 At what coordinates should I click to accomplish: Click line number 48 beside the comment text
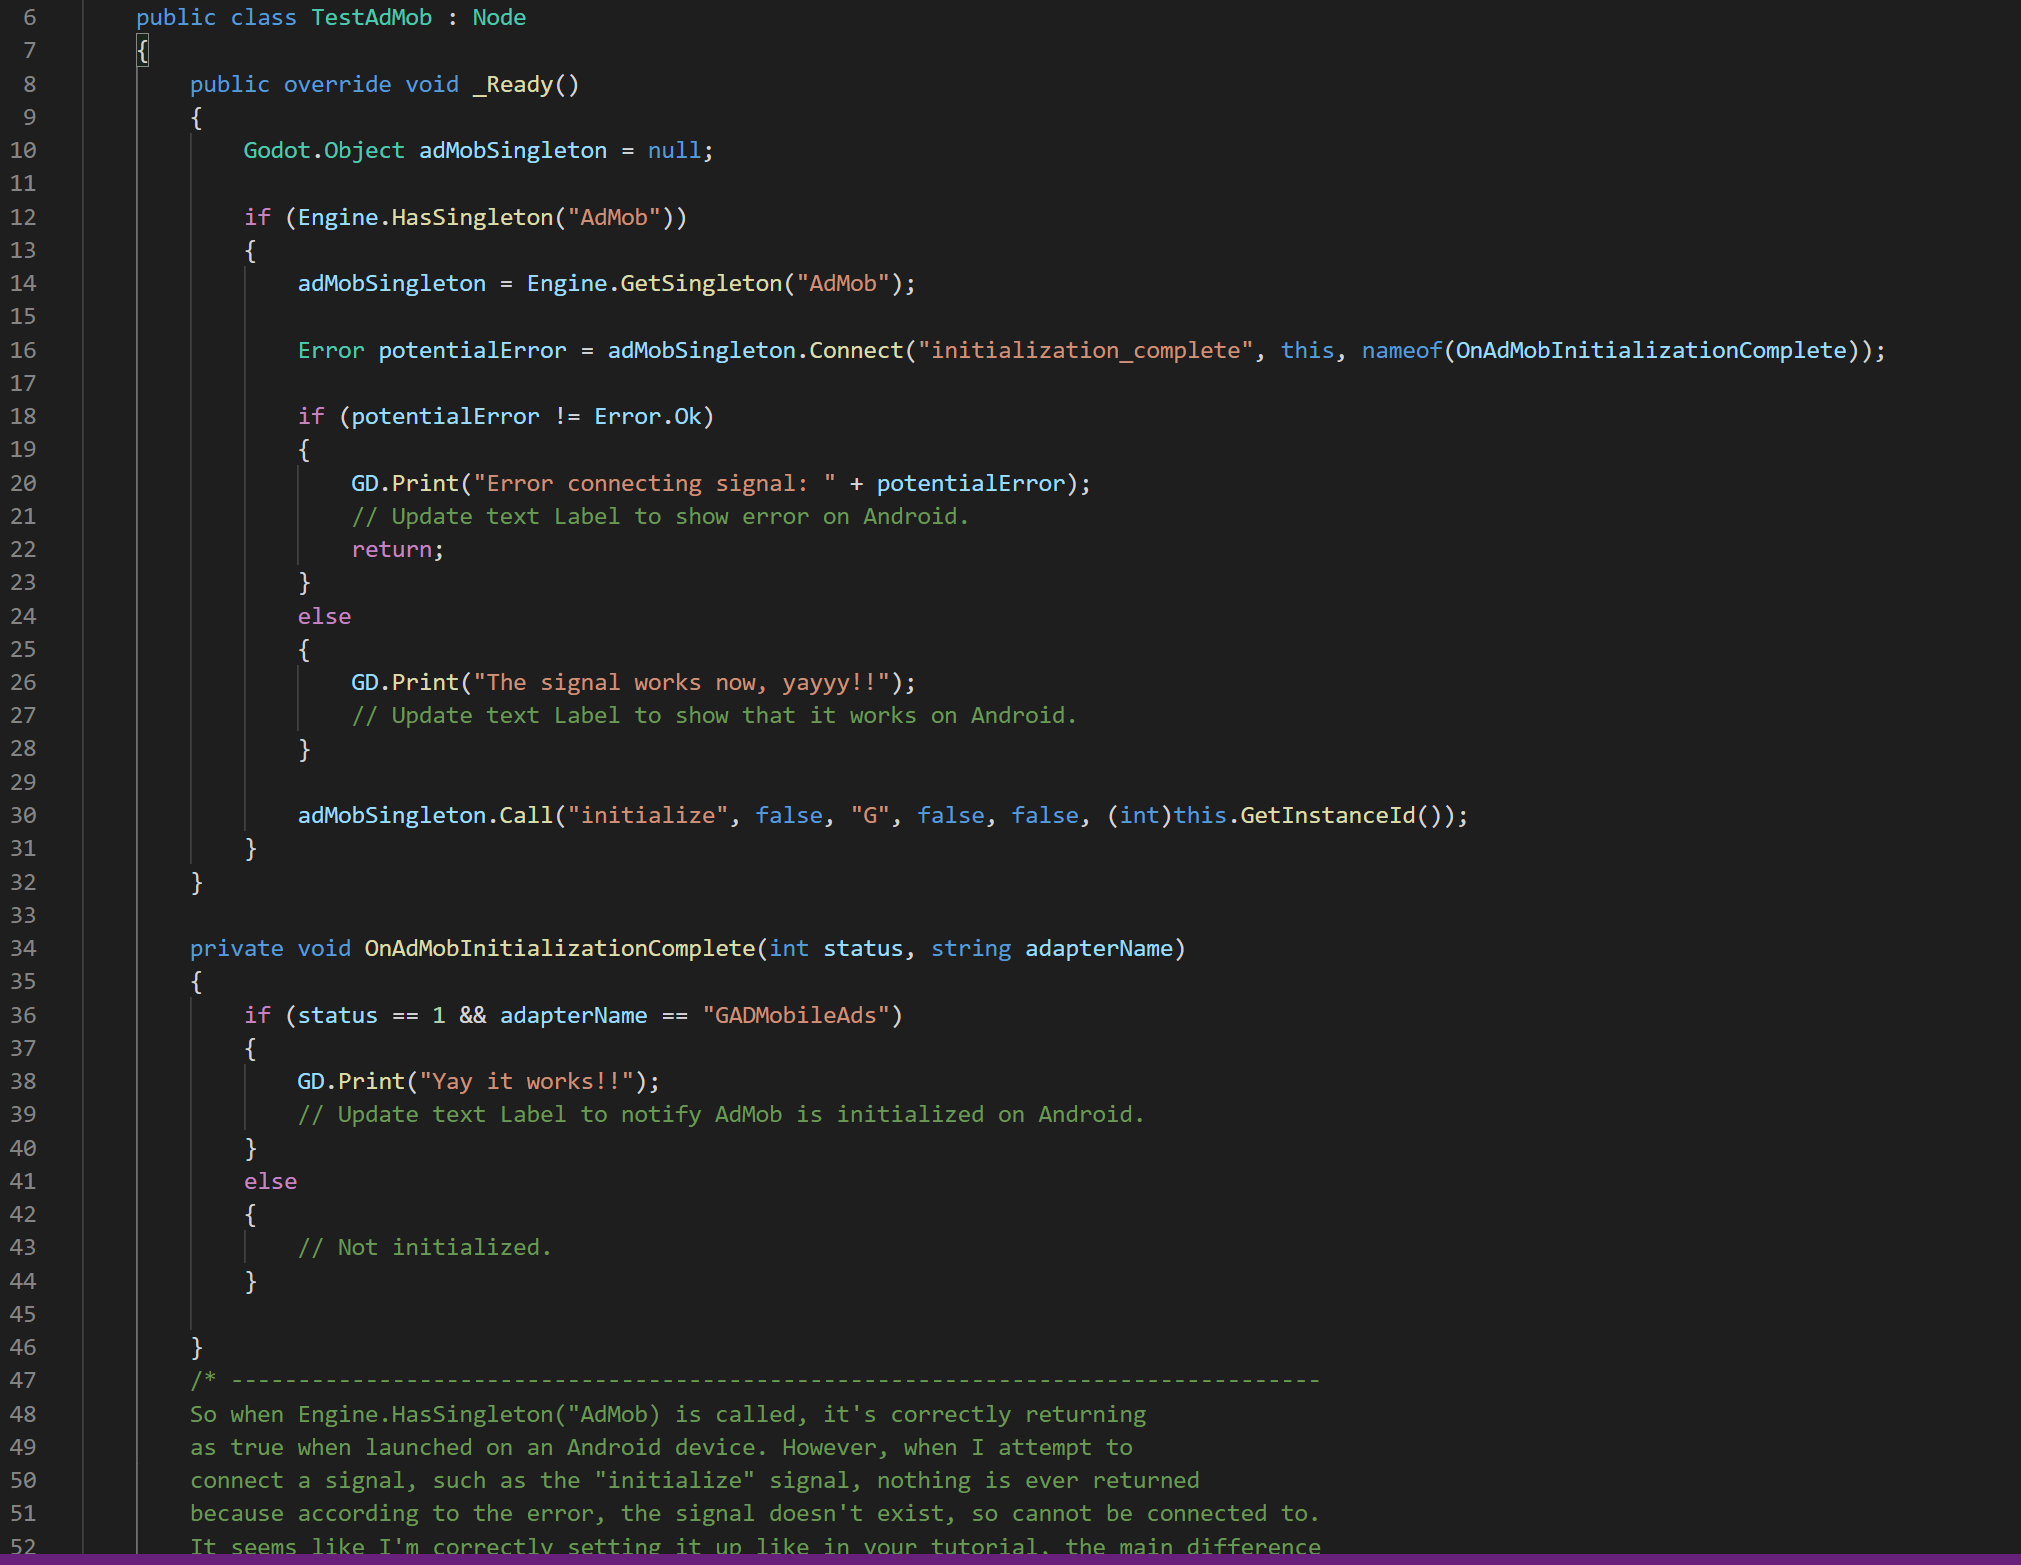pyautogui.click(x=24, y=1414)
